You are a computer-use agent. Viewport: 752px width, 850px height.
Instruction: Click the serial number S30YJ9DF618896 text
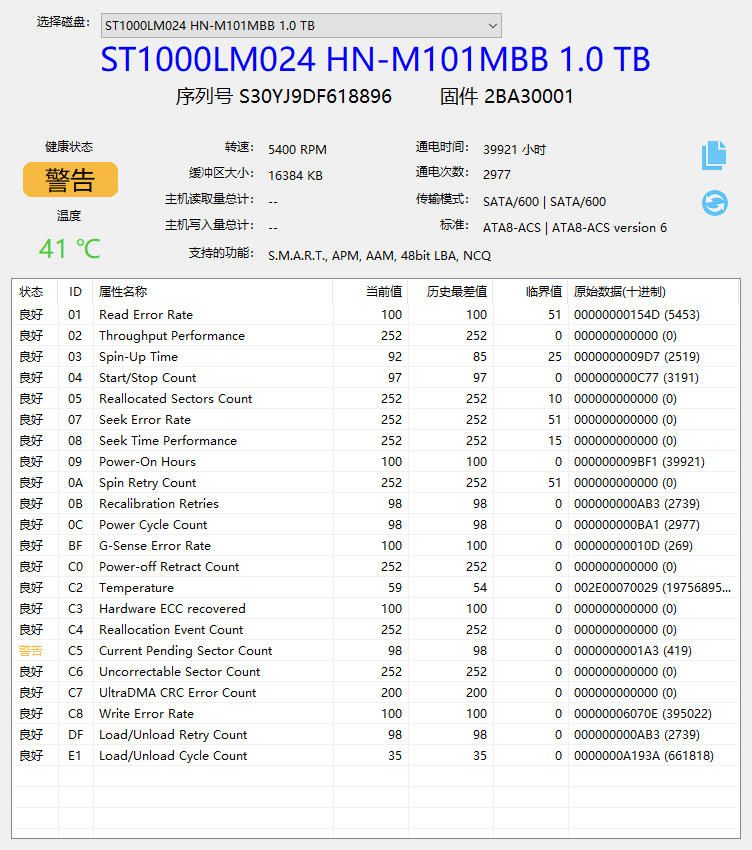pyautogui.click(x=315, y=97)
